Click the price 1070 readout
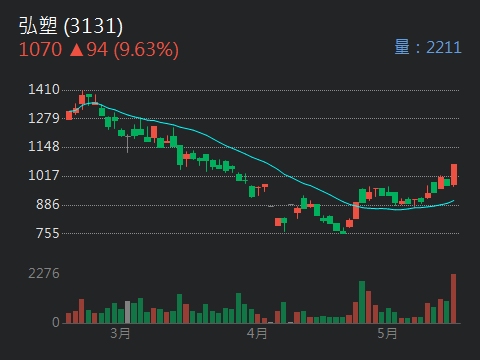 click(41, 50)
